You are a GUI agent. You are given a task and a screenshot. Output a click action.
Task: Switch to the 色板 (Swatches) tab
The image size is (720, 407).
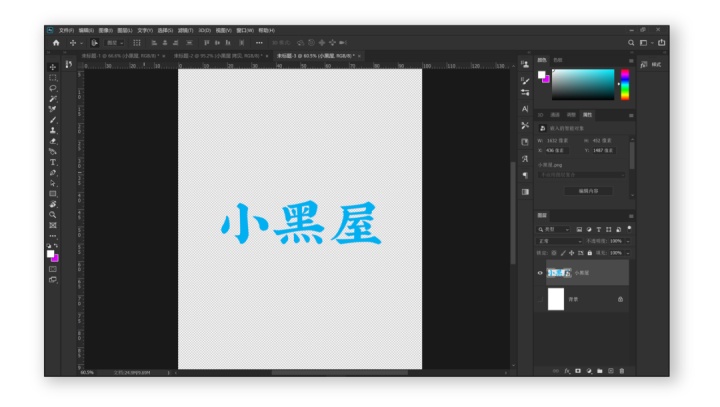pyautogui.click(x=557, y=60)
